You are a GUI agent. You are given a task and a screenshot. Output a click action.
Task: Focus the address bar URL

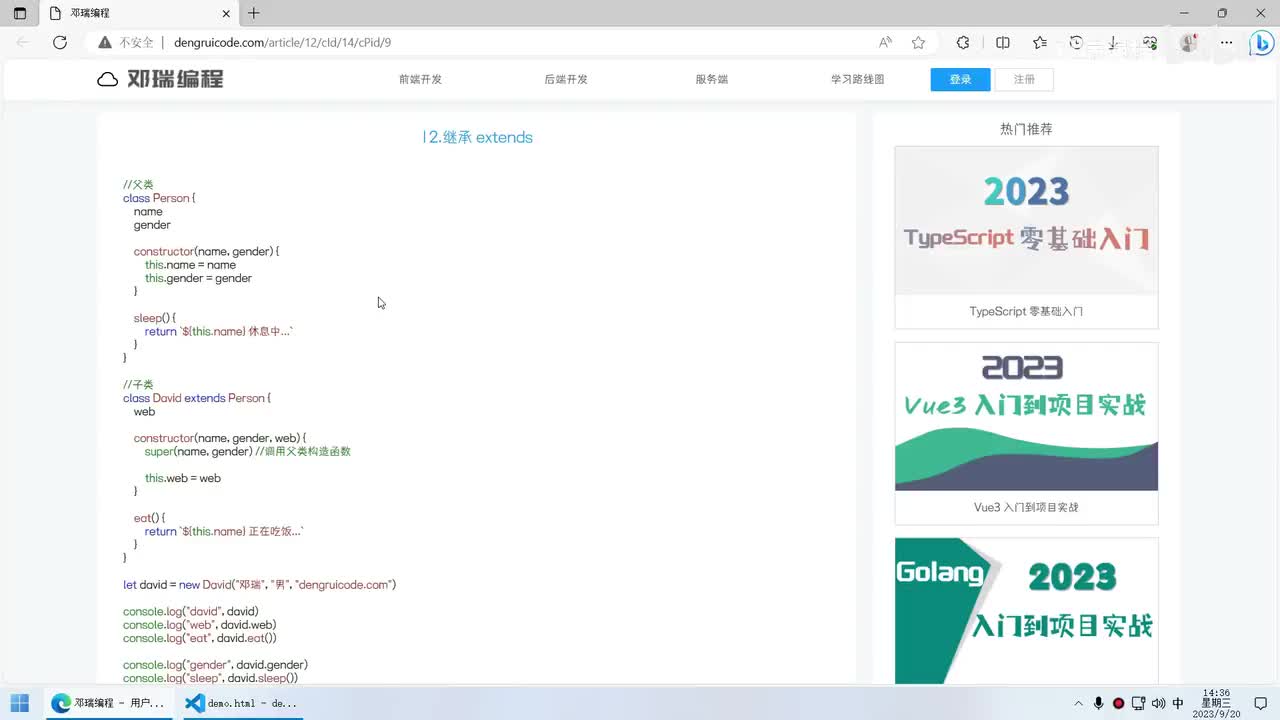click(x=282, y=42)
